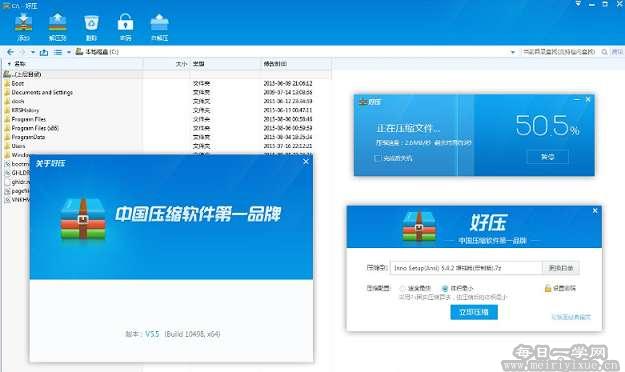Click the Extract To (解压到) toolbar icon
625x372 pixels.
[x=57, y=23]
